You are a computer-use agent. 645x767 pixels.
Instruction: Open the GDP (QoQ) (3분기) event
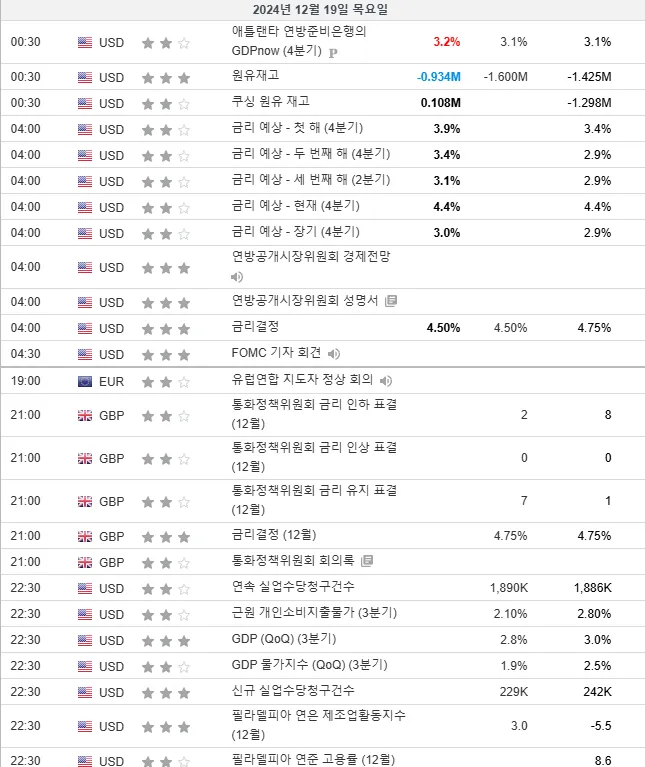tap(284, 639)
